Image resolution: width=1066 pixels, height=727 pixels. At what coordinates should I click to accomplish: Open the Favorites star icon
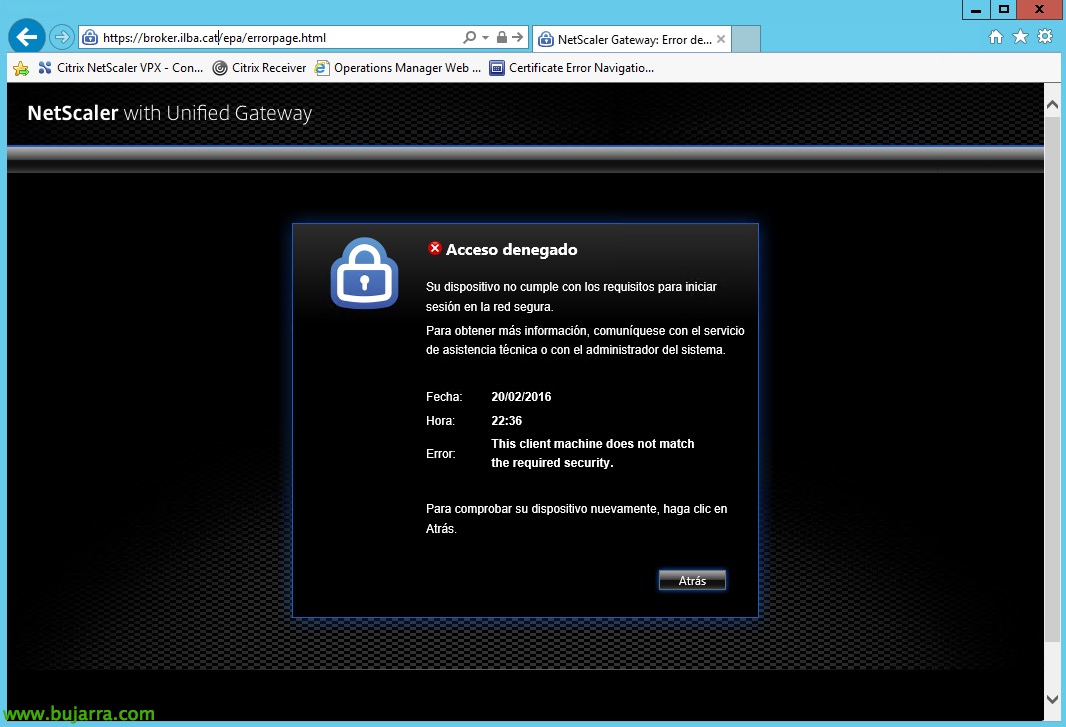(x=1020, y=37)
